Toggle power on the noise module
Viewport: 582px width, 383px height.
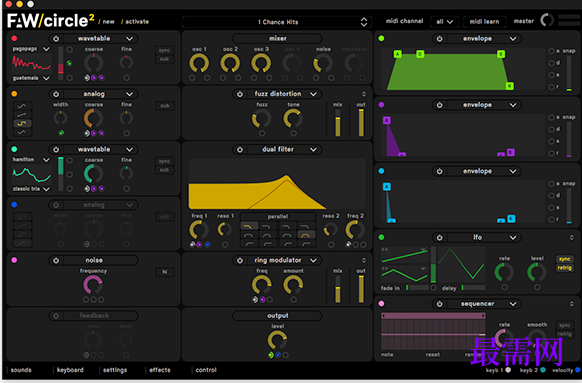[x=56, y=260]
